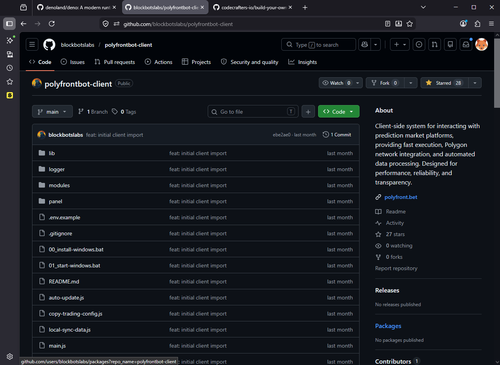Image resolution: width=500 pixels, height=365 pixels.
Task: Expand the green Code clone dropdown
Action: point(339,112)
